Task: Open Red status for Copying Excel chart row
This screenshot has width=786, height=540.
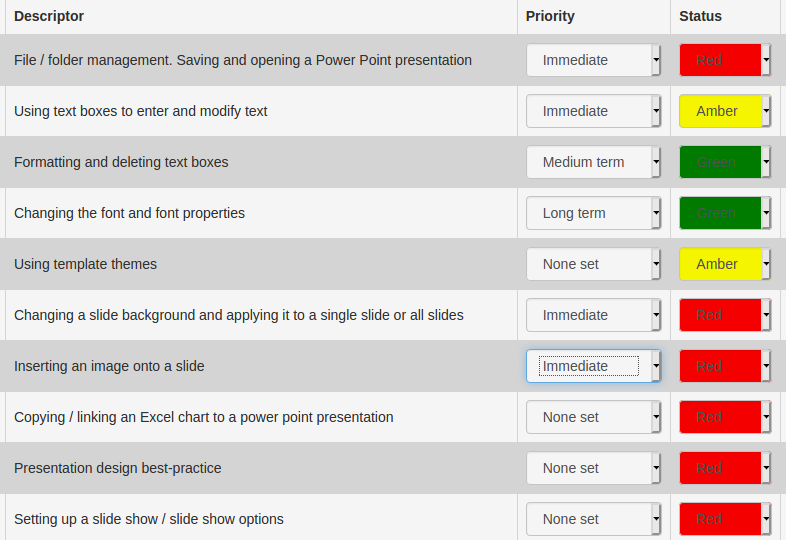Action: (725, 417)
